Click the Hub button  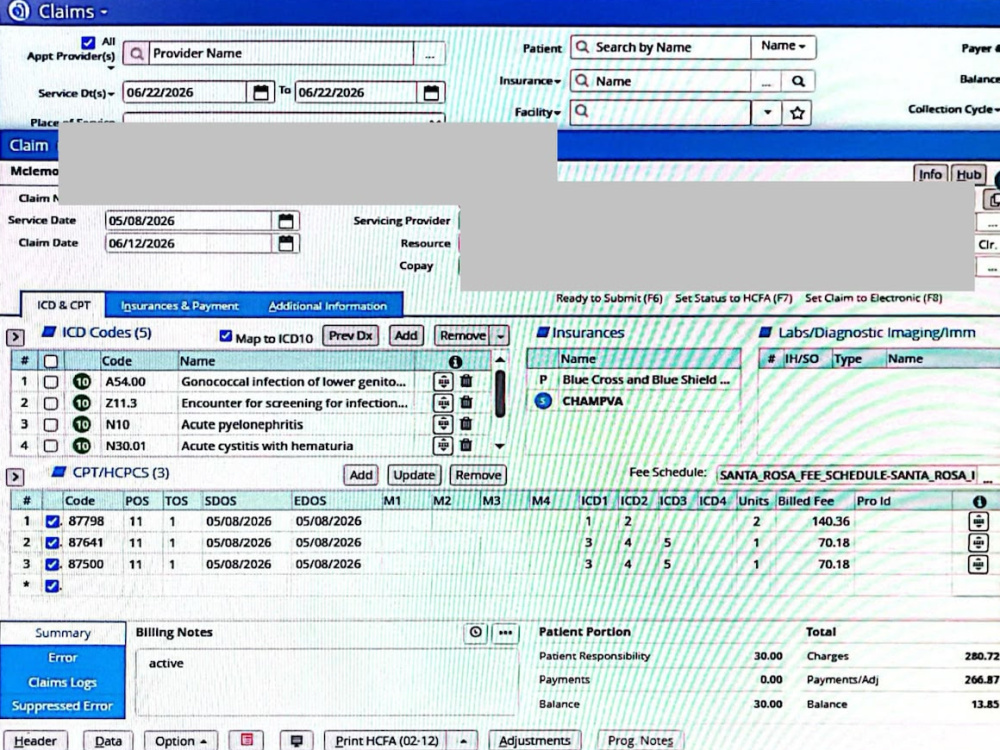click(968, 174)
